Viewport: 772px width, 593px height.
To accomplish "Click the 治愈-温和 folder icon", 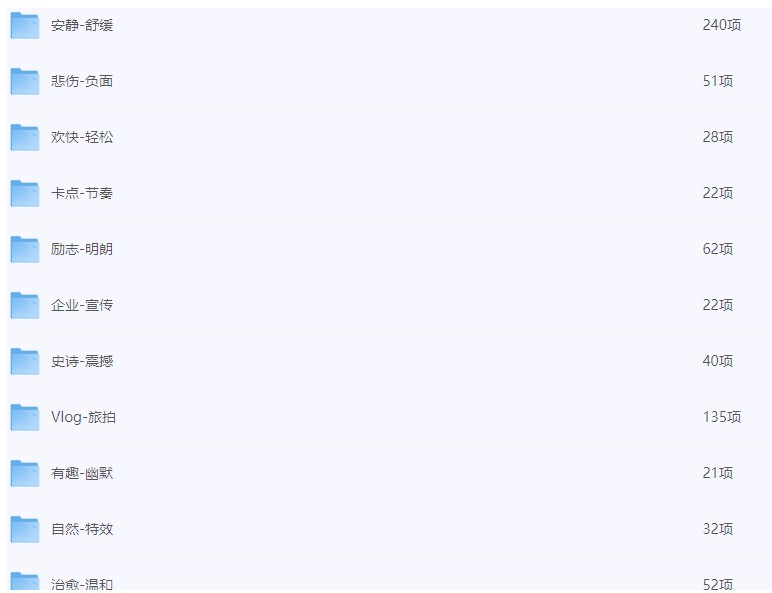I will (x=25, y=582).
